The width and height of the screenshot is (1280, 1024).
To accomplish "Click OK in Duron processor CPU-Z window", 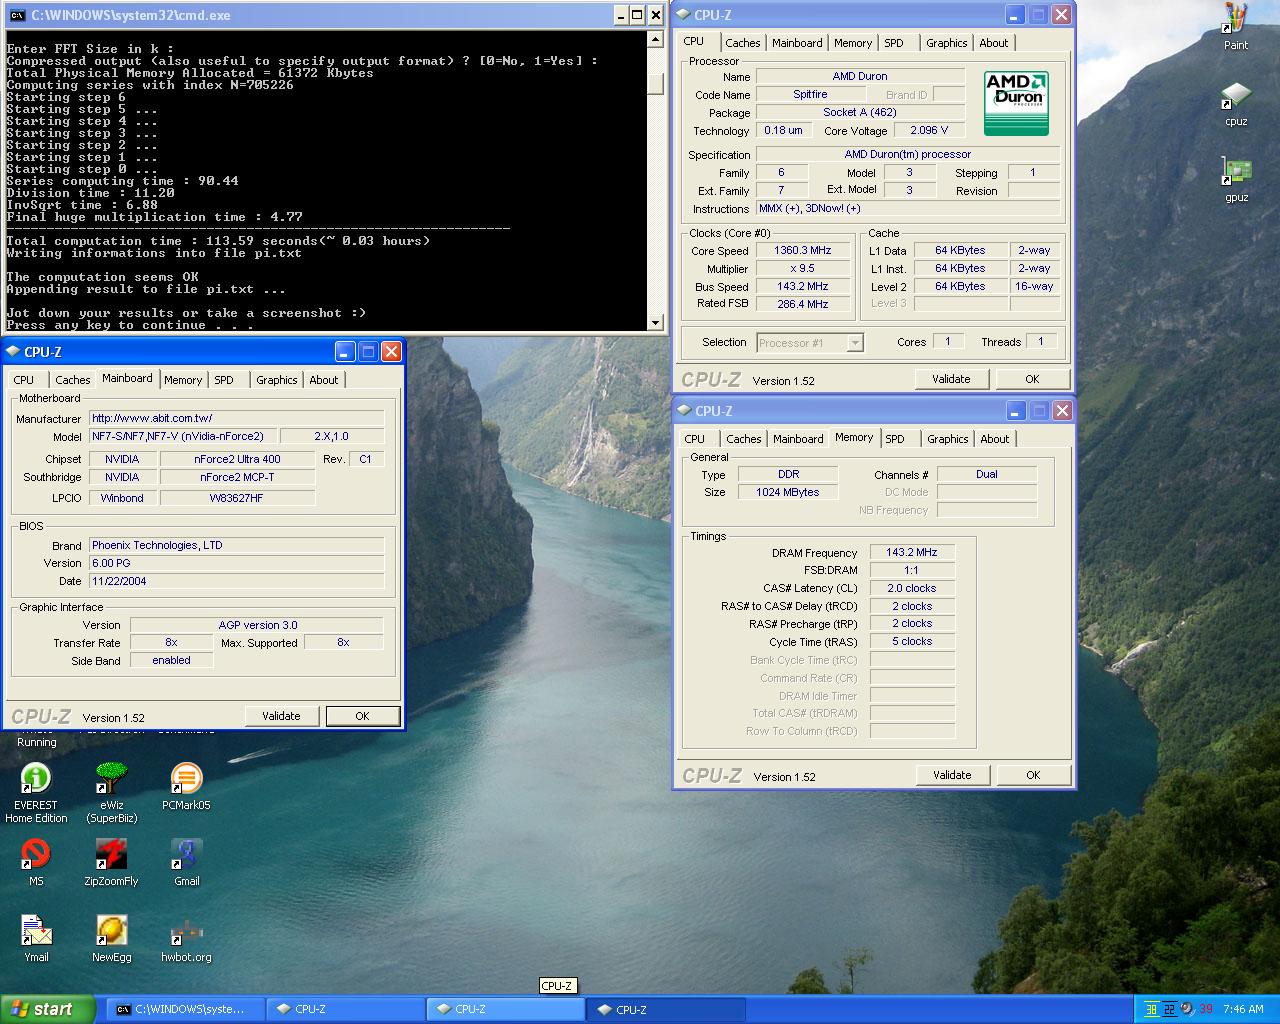I will tap(1032, 379).
